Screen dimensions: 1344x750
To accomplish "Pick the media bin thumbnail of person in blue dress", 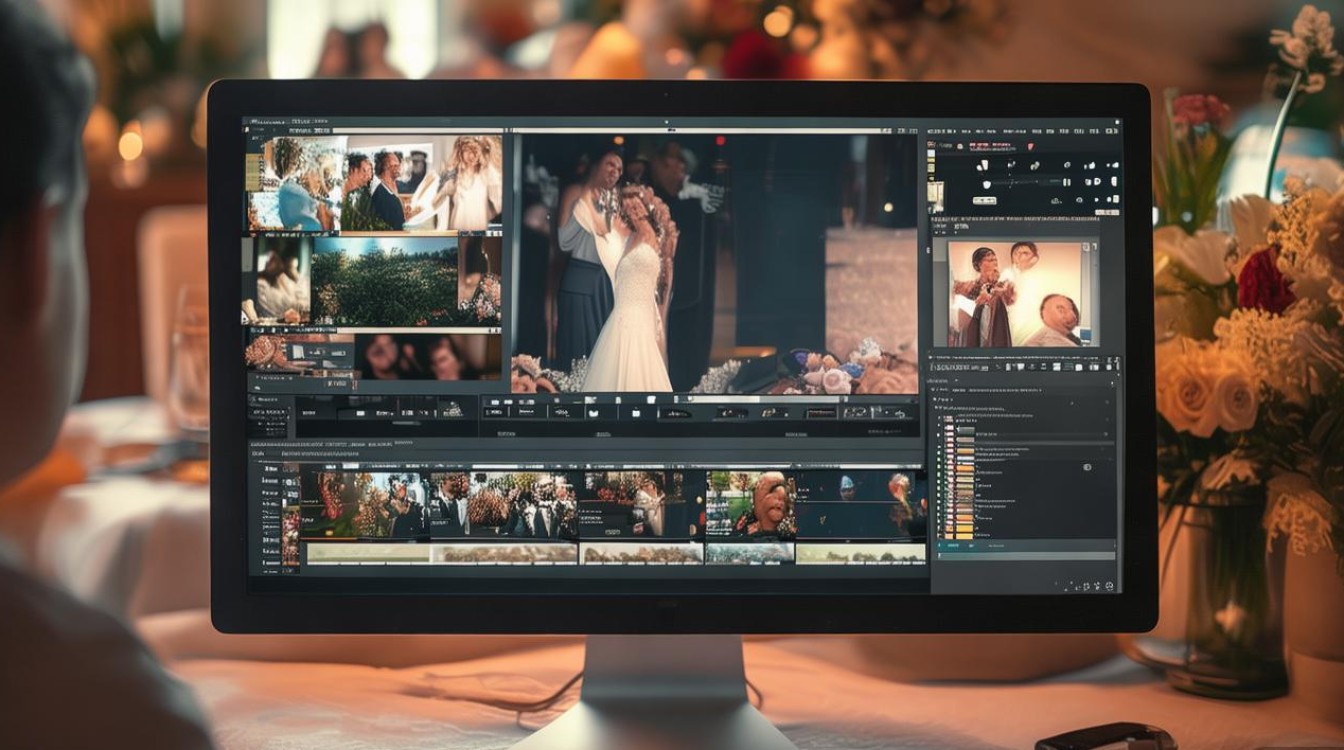I will pyautogui.click(x=295, y=184).
